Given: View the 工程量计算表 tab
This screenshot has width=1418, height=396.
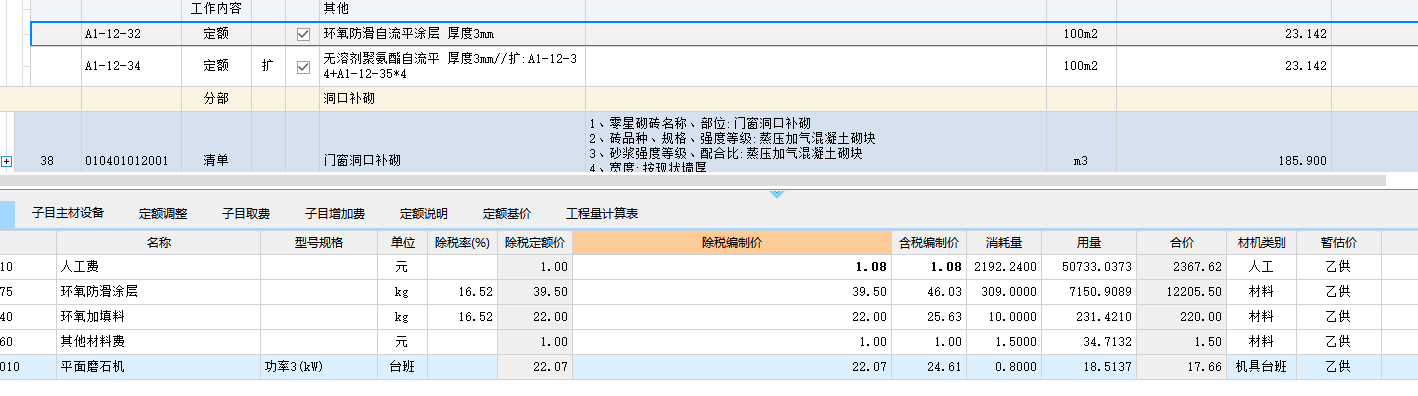Looking at the screenshot, I should point(602,214).
